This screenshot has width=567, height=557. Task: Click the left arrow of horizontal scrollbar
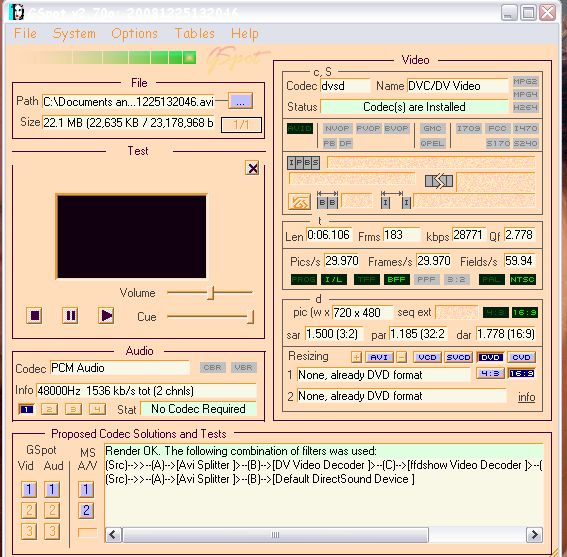pyautogui.click(x=113, y=535)
